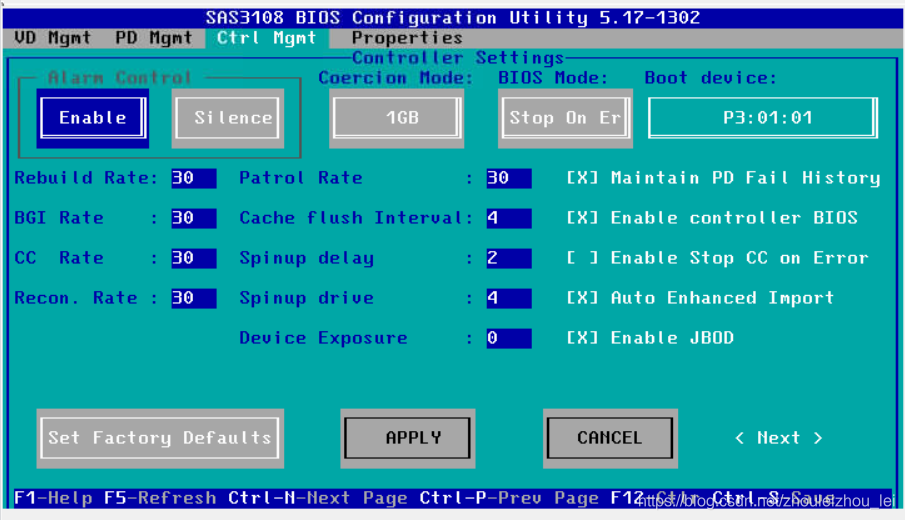The image size is (905, 520).
Task: Open the BIOS Mode Stop On Er selector
Action: (x=565, y=118)
